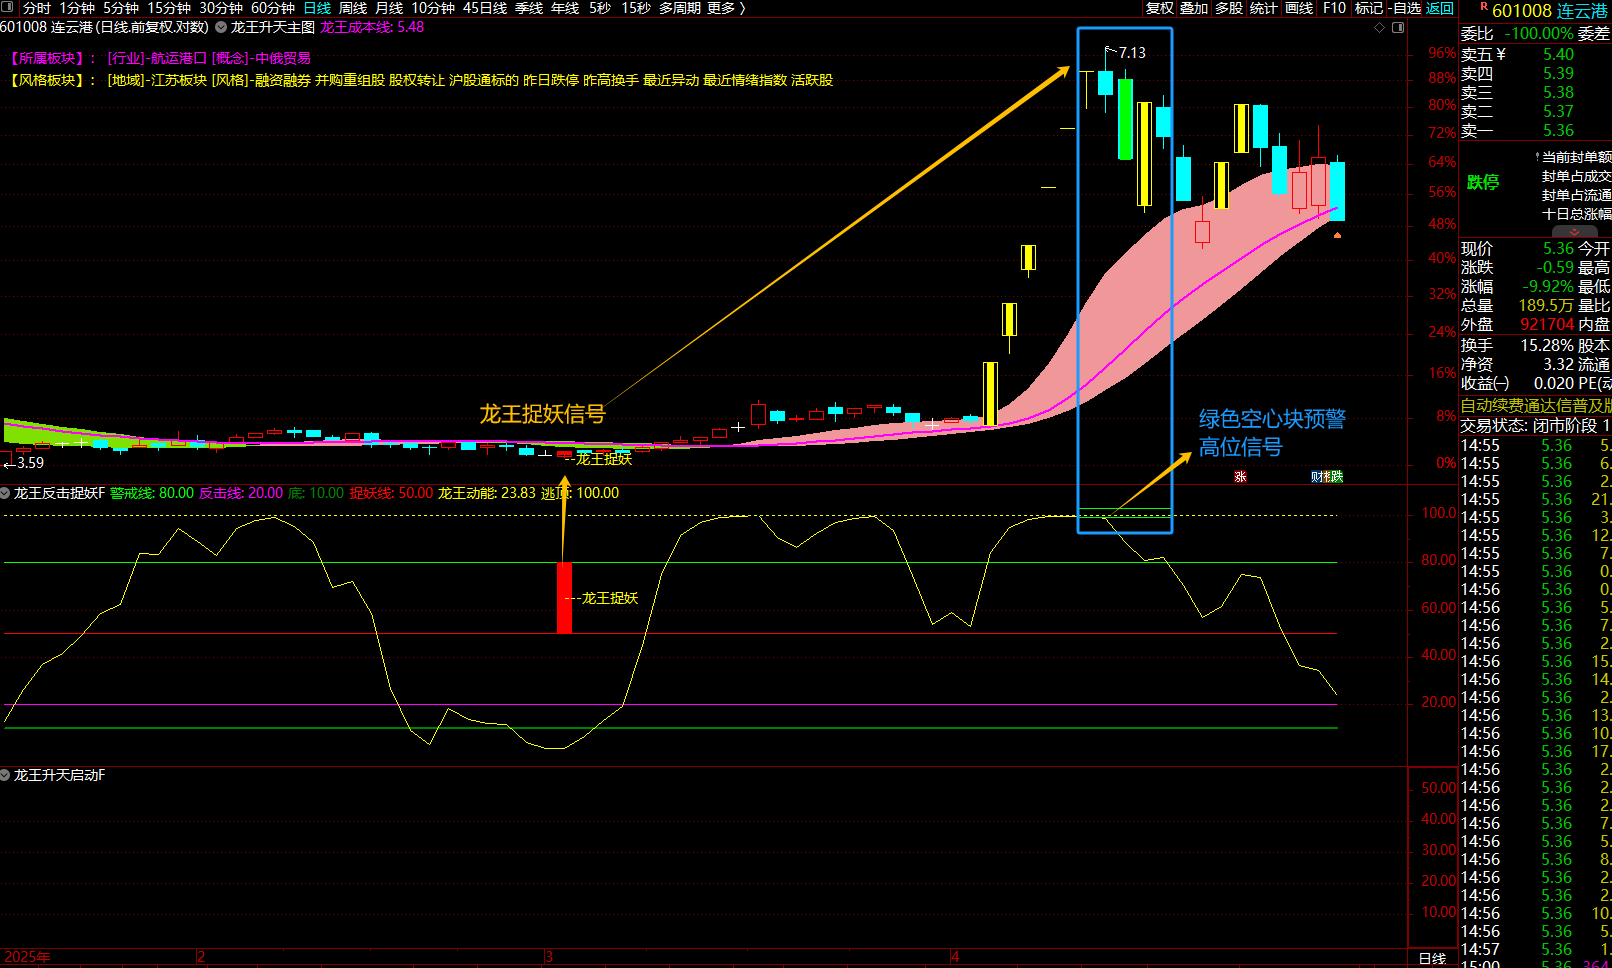Click -自选 to remove from watchlist
Image resolution: width=1612 pixels, height=968 pixels.
point(1405,8)
